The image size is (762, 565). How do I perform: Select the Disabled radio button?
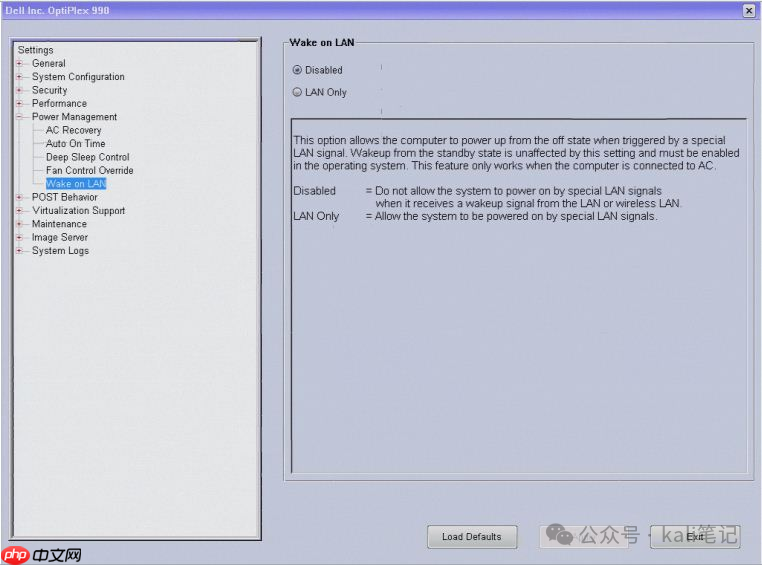[x=297, y=70]
